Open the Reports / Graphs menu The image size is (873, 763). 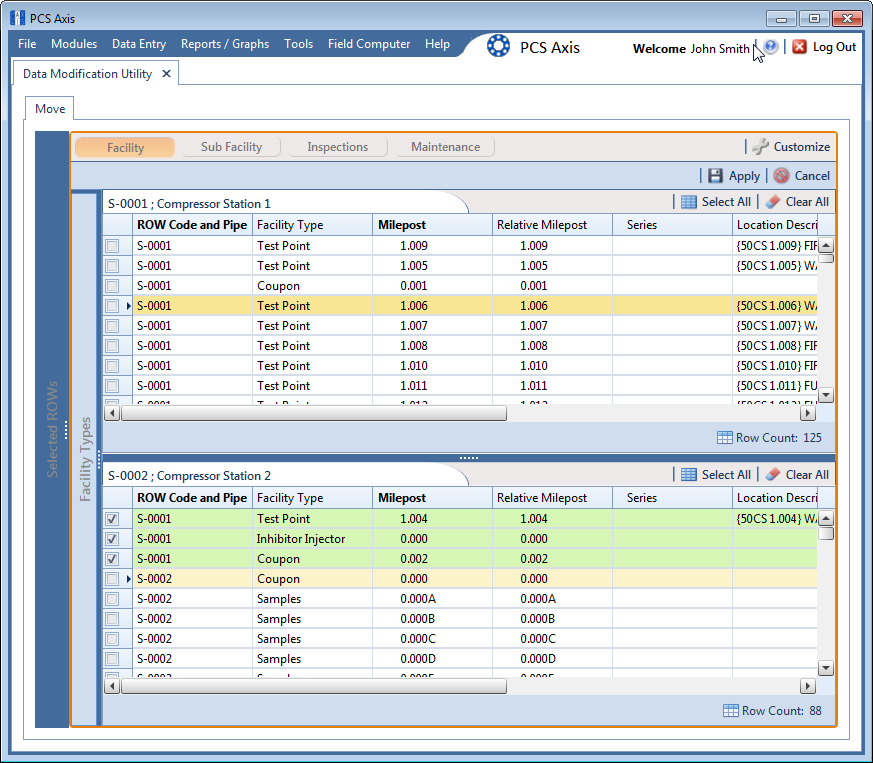pos(225,44)
